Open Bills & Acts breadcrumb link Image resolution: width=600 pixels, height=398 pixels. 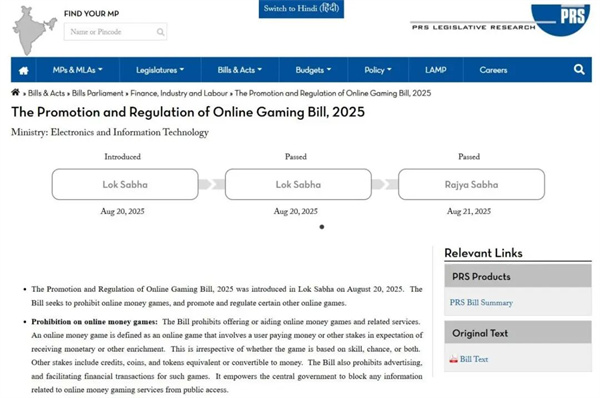click(46, 93)
